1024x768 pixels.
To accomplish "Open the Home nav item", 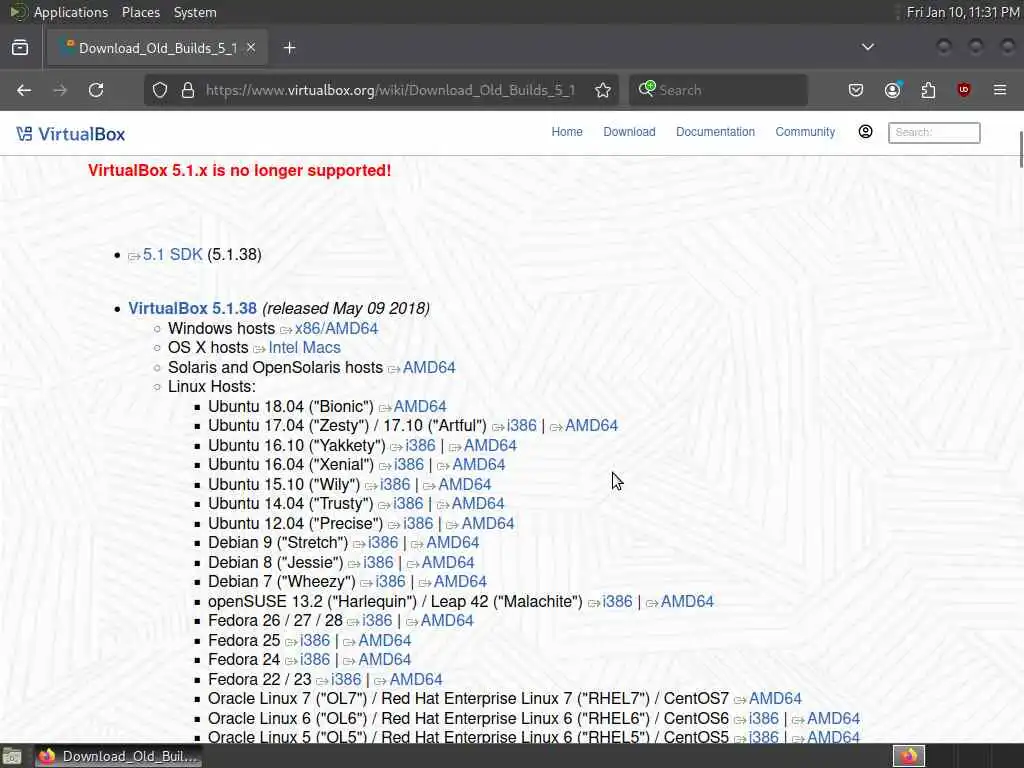I will pos(567,132).
